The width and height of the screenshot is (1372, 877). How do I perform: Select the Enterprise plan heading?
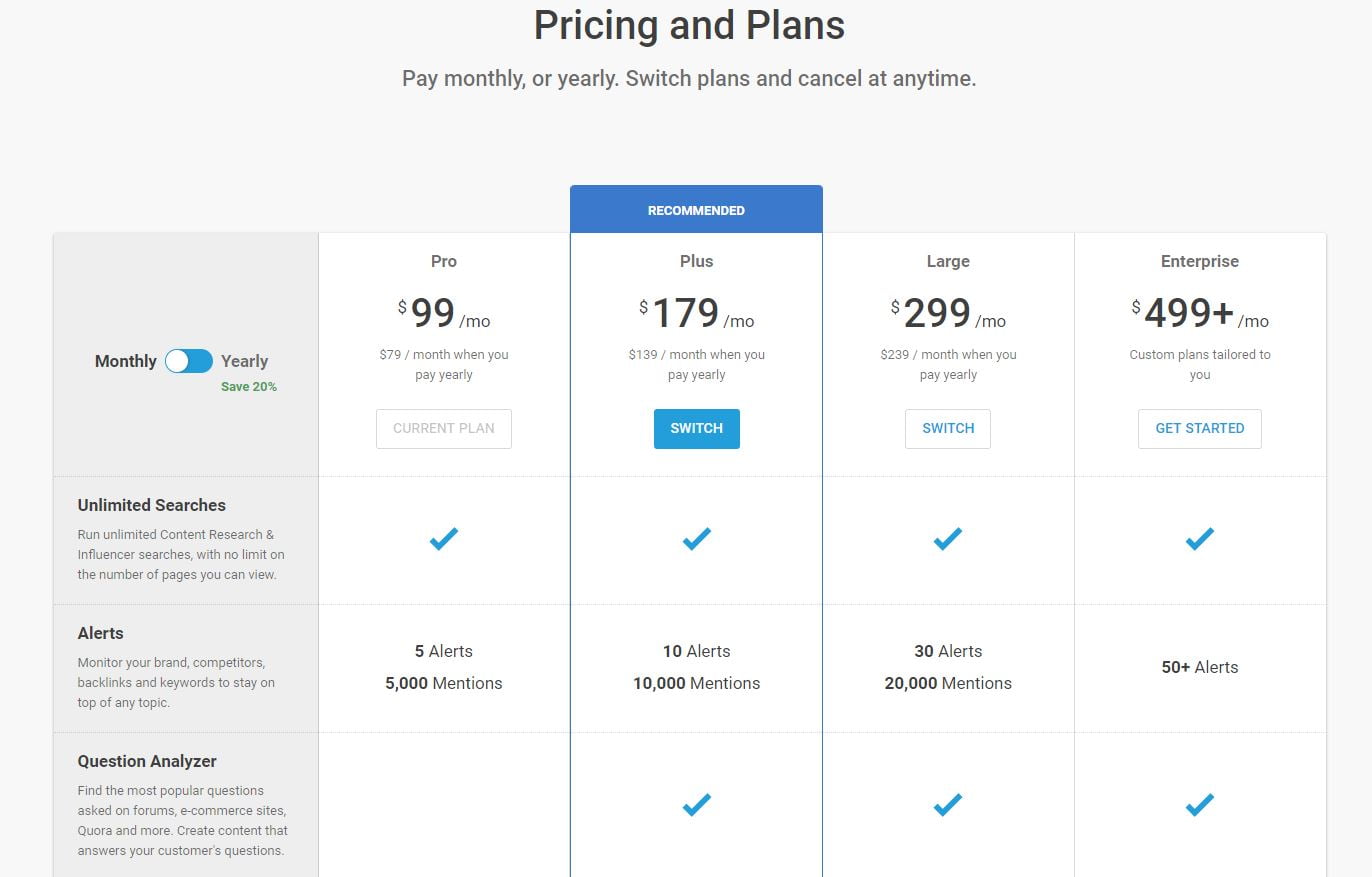pos(1200,261)
